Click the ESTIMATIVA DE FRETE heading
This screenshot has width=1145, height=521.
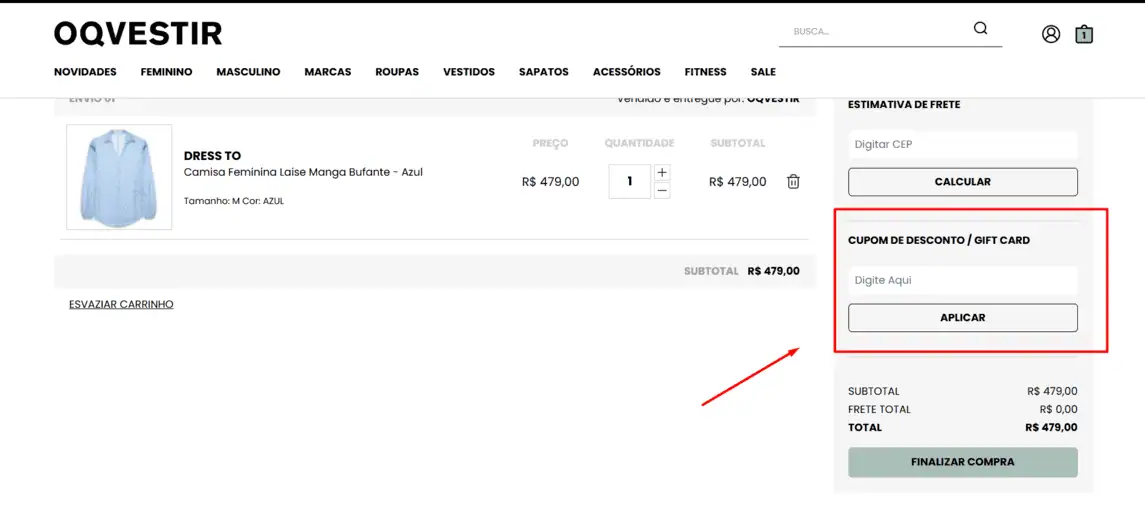tap(904, 104)
